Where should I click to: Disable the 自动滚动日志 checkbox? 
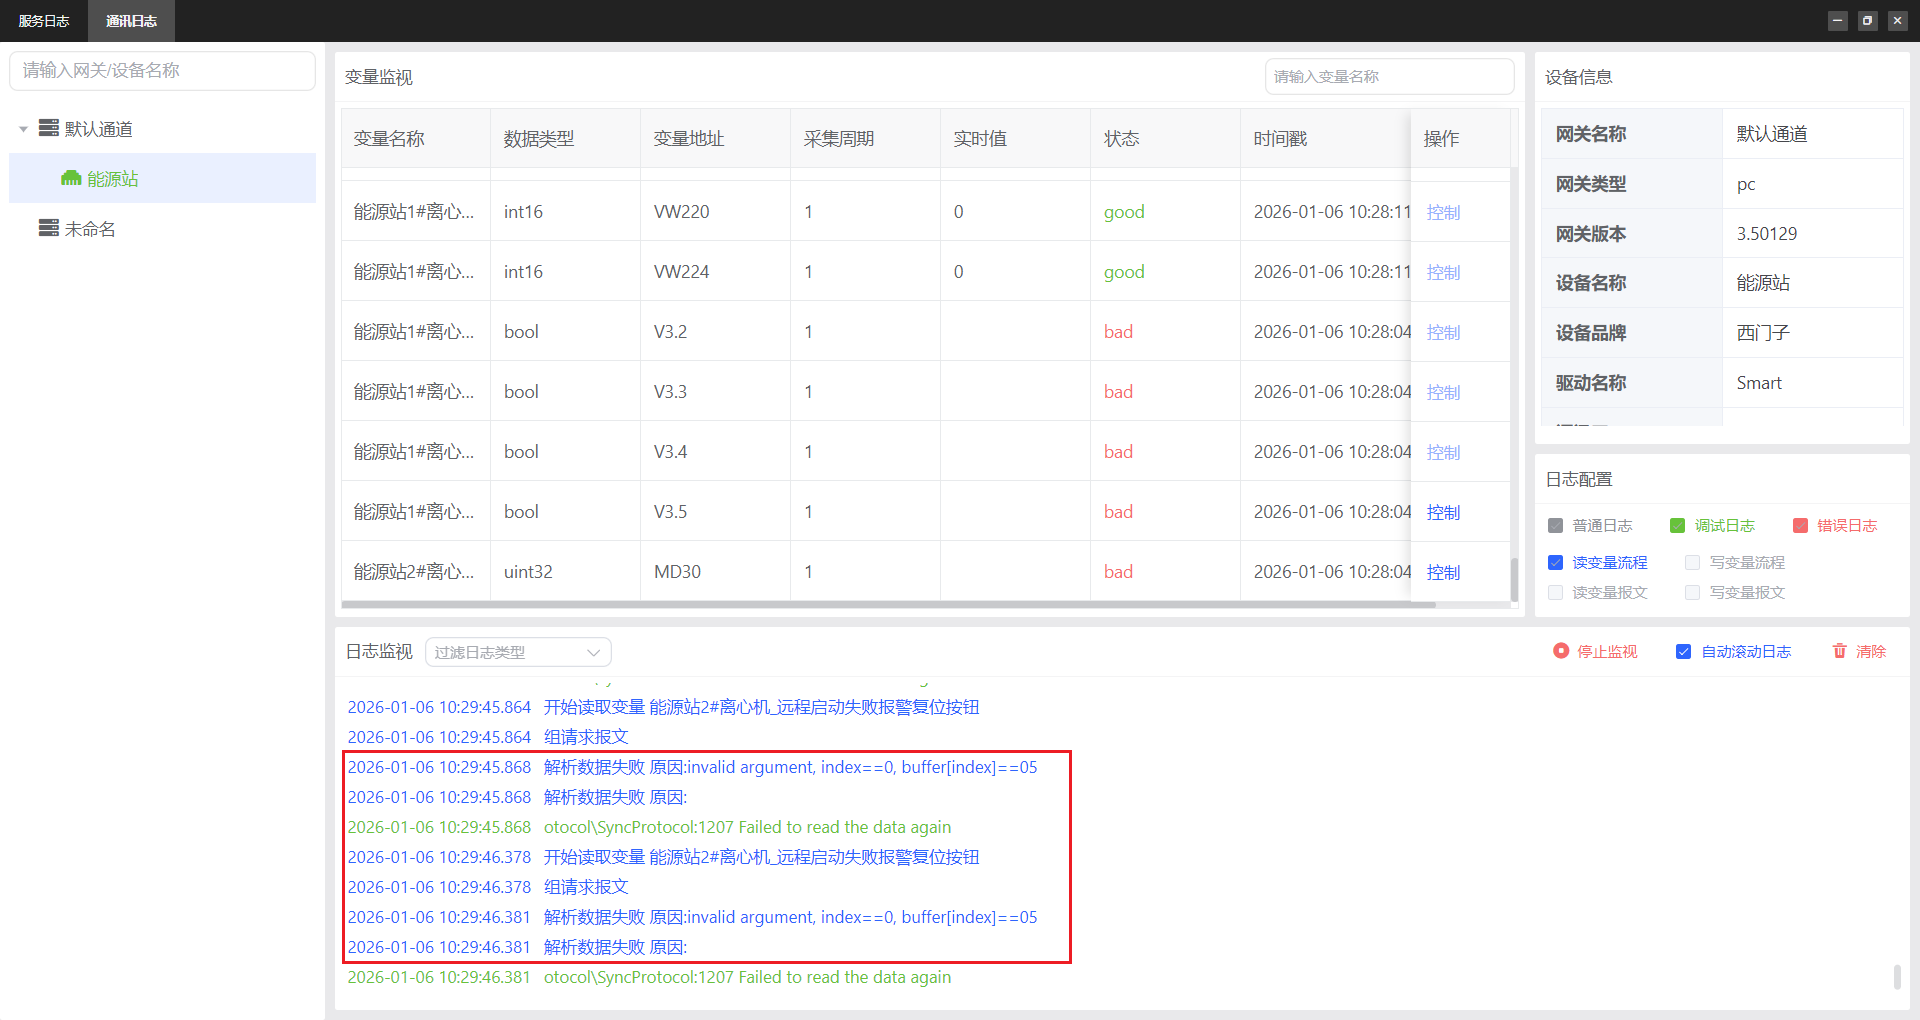click(x=1683, y=651)
